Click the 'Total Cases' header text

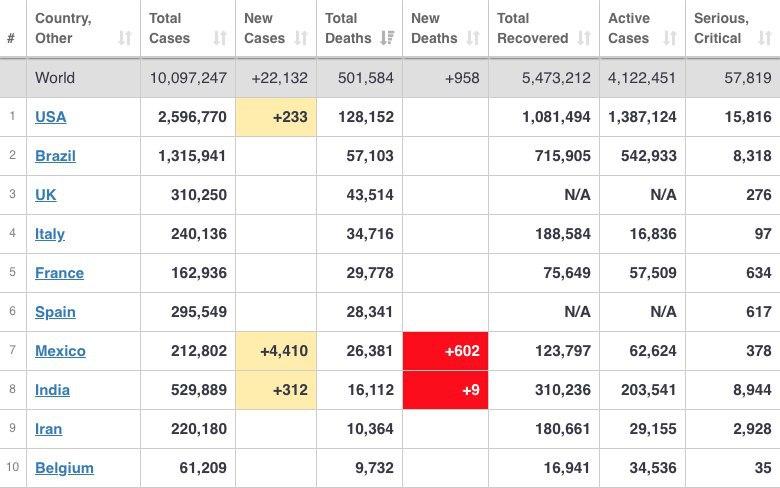pyautogui.click(x=170, y=28)
